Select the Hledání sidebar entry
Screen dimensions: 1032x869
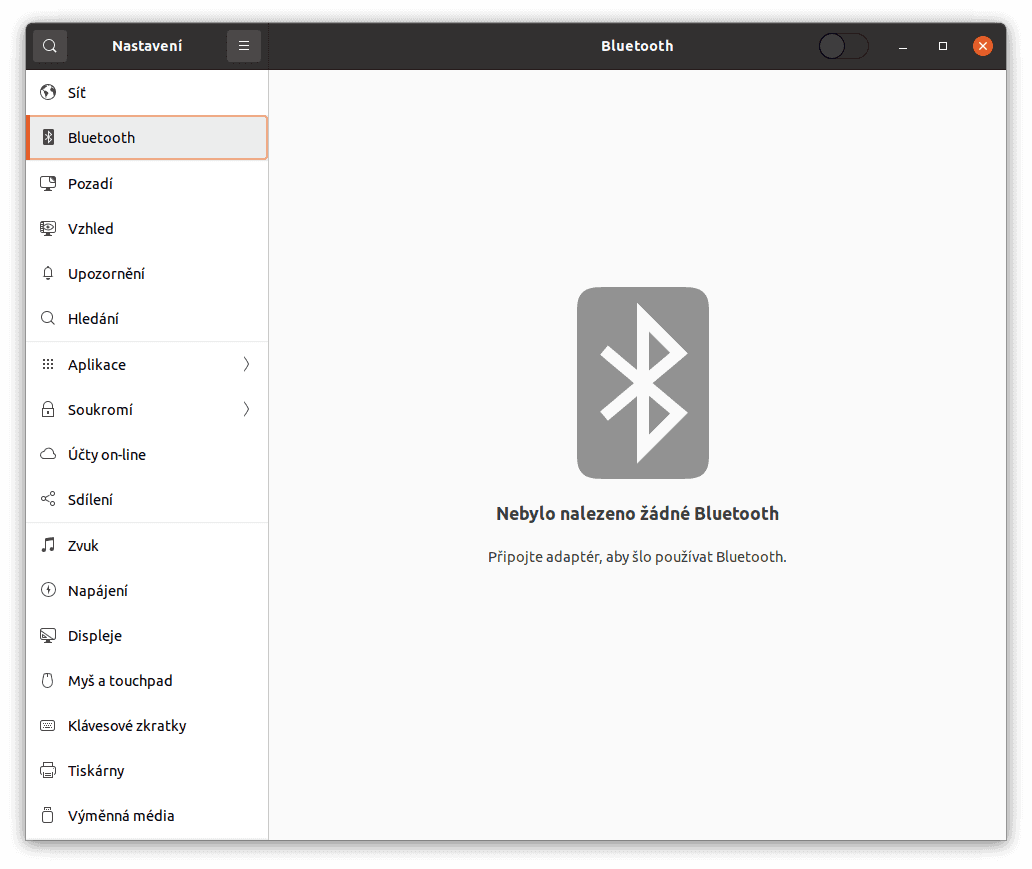pos(147,319)
